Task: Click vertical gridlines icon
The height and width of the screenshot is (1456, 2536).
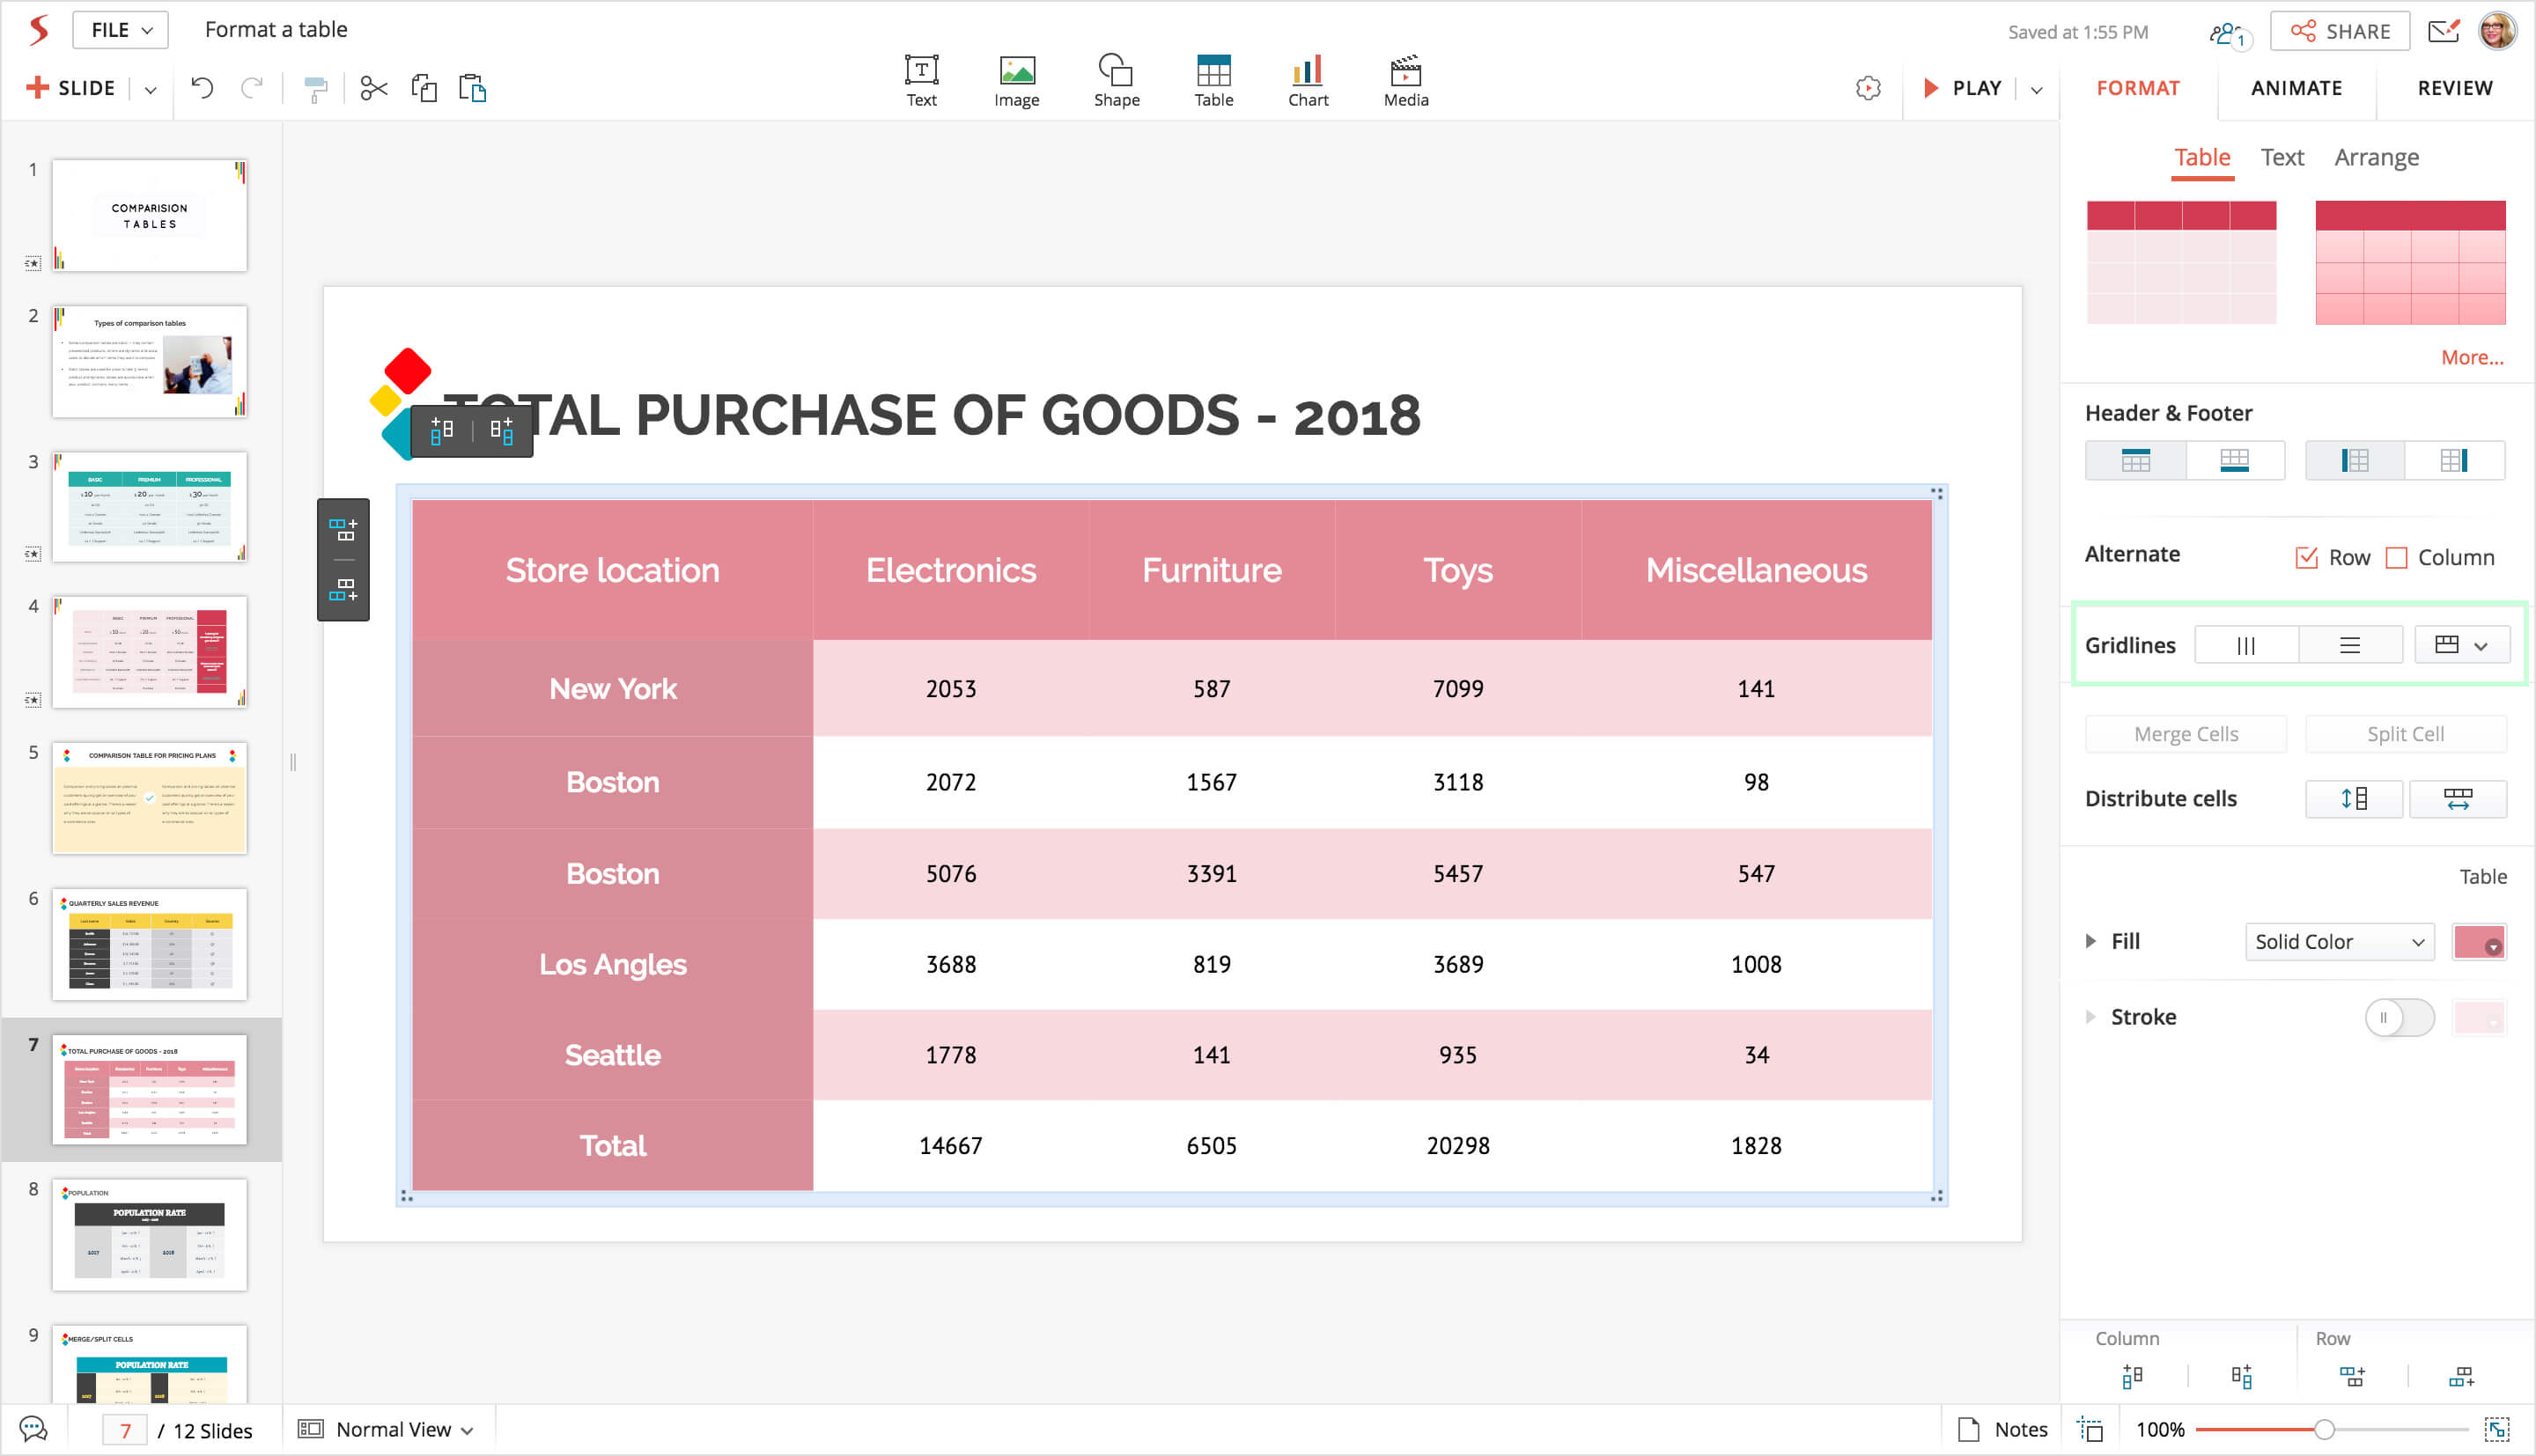Action: [2245, 645]
